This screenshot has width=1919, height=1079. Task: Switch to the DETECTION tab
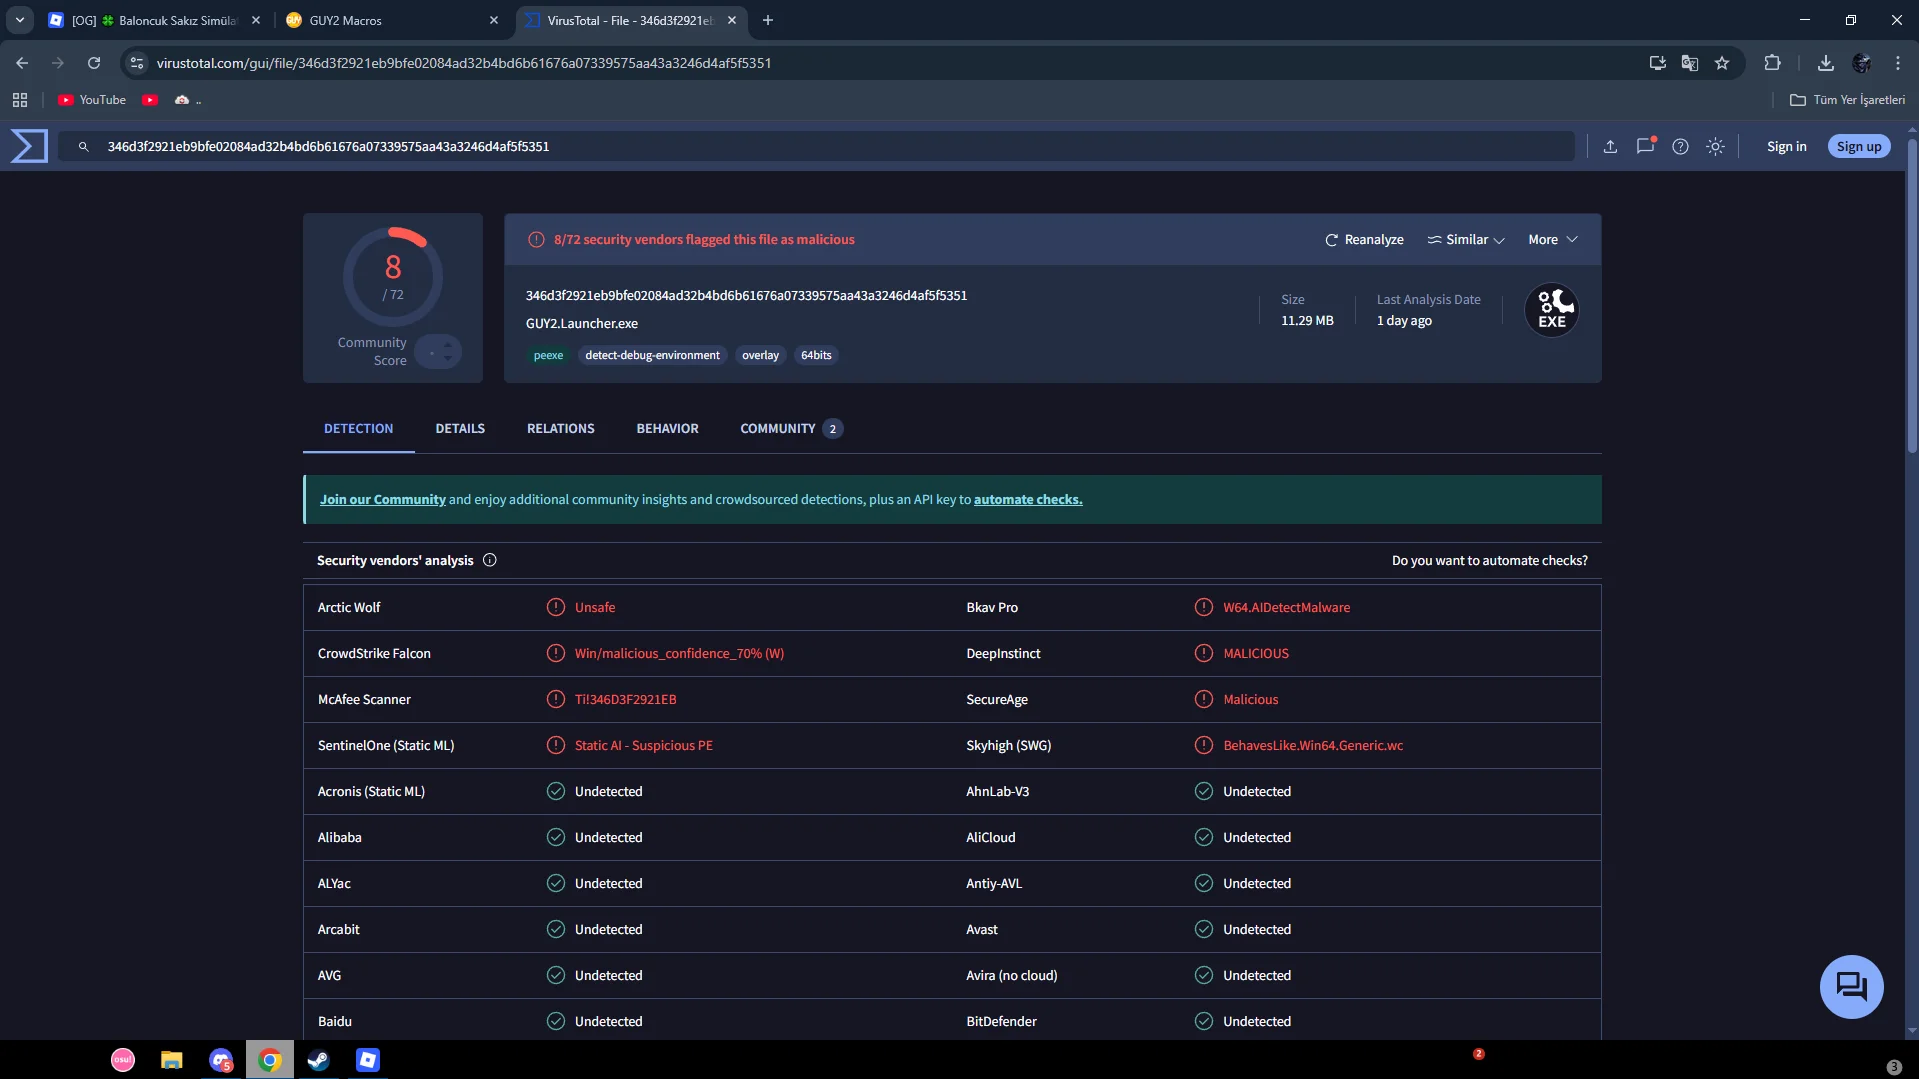point(359,429)
